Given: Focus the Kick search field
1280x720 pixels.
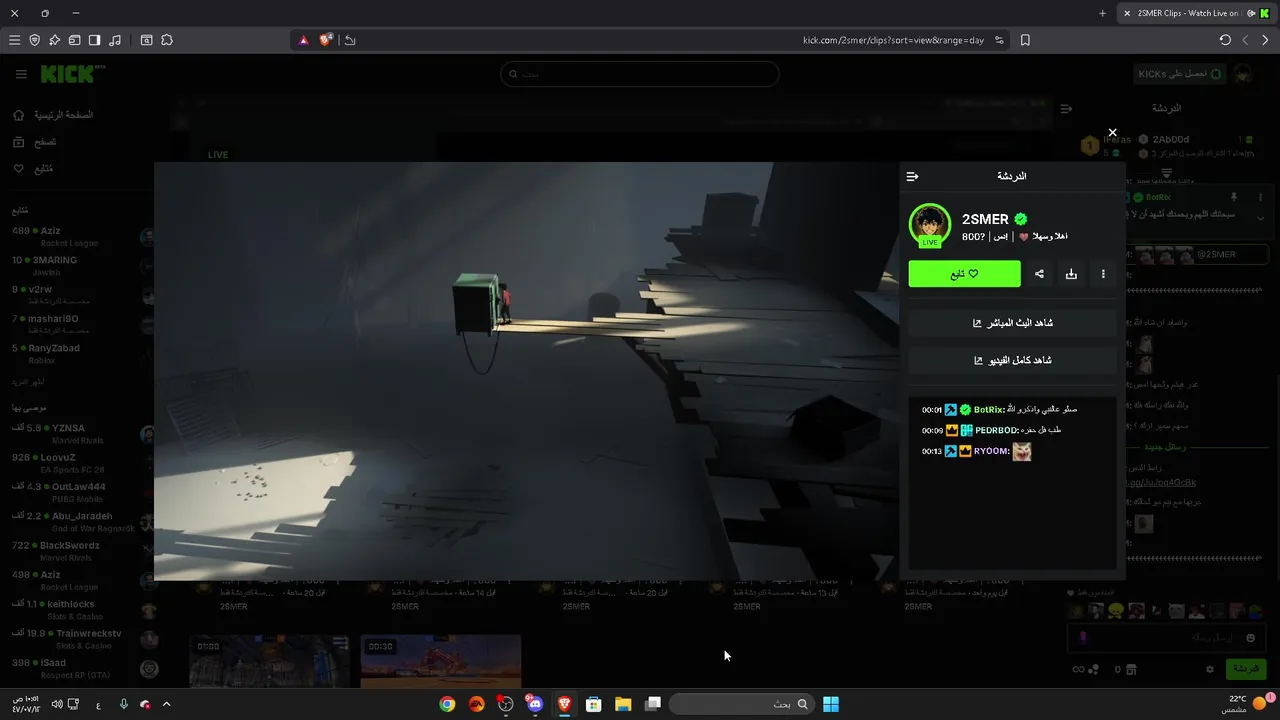Looking at the screenshot, I should [640, 74].
